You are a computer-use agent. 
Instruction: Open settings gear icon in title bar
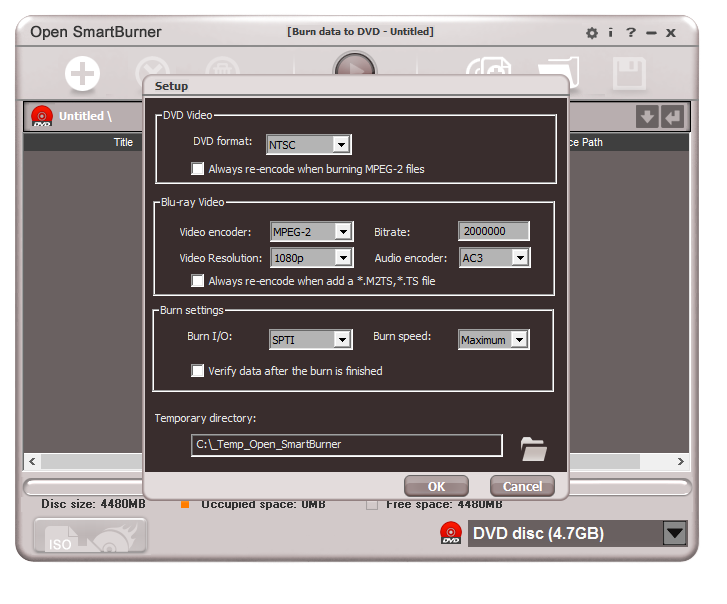(x=592, y=33)
